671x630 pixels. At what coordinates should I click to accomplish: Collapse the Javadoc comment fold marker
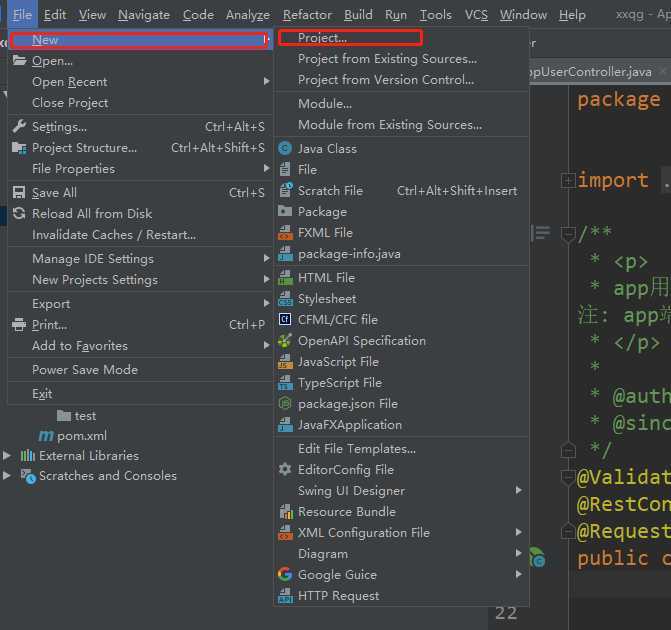coord(568,234)
